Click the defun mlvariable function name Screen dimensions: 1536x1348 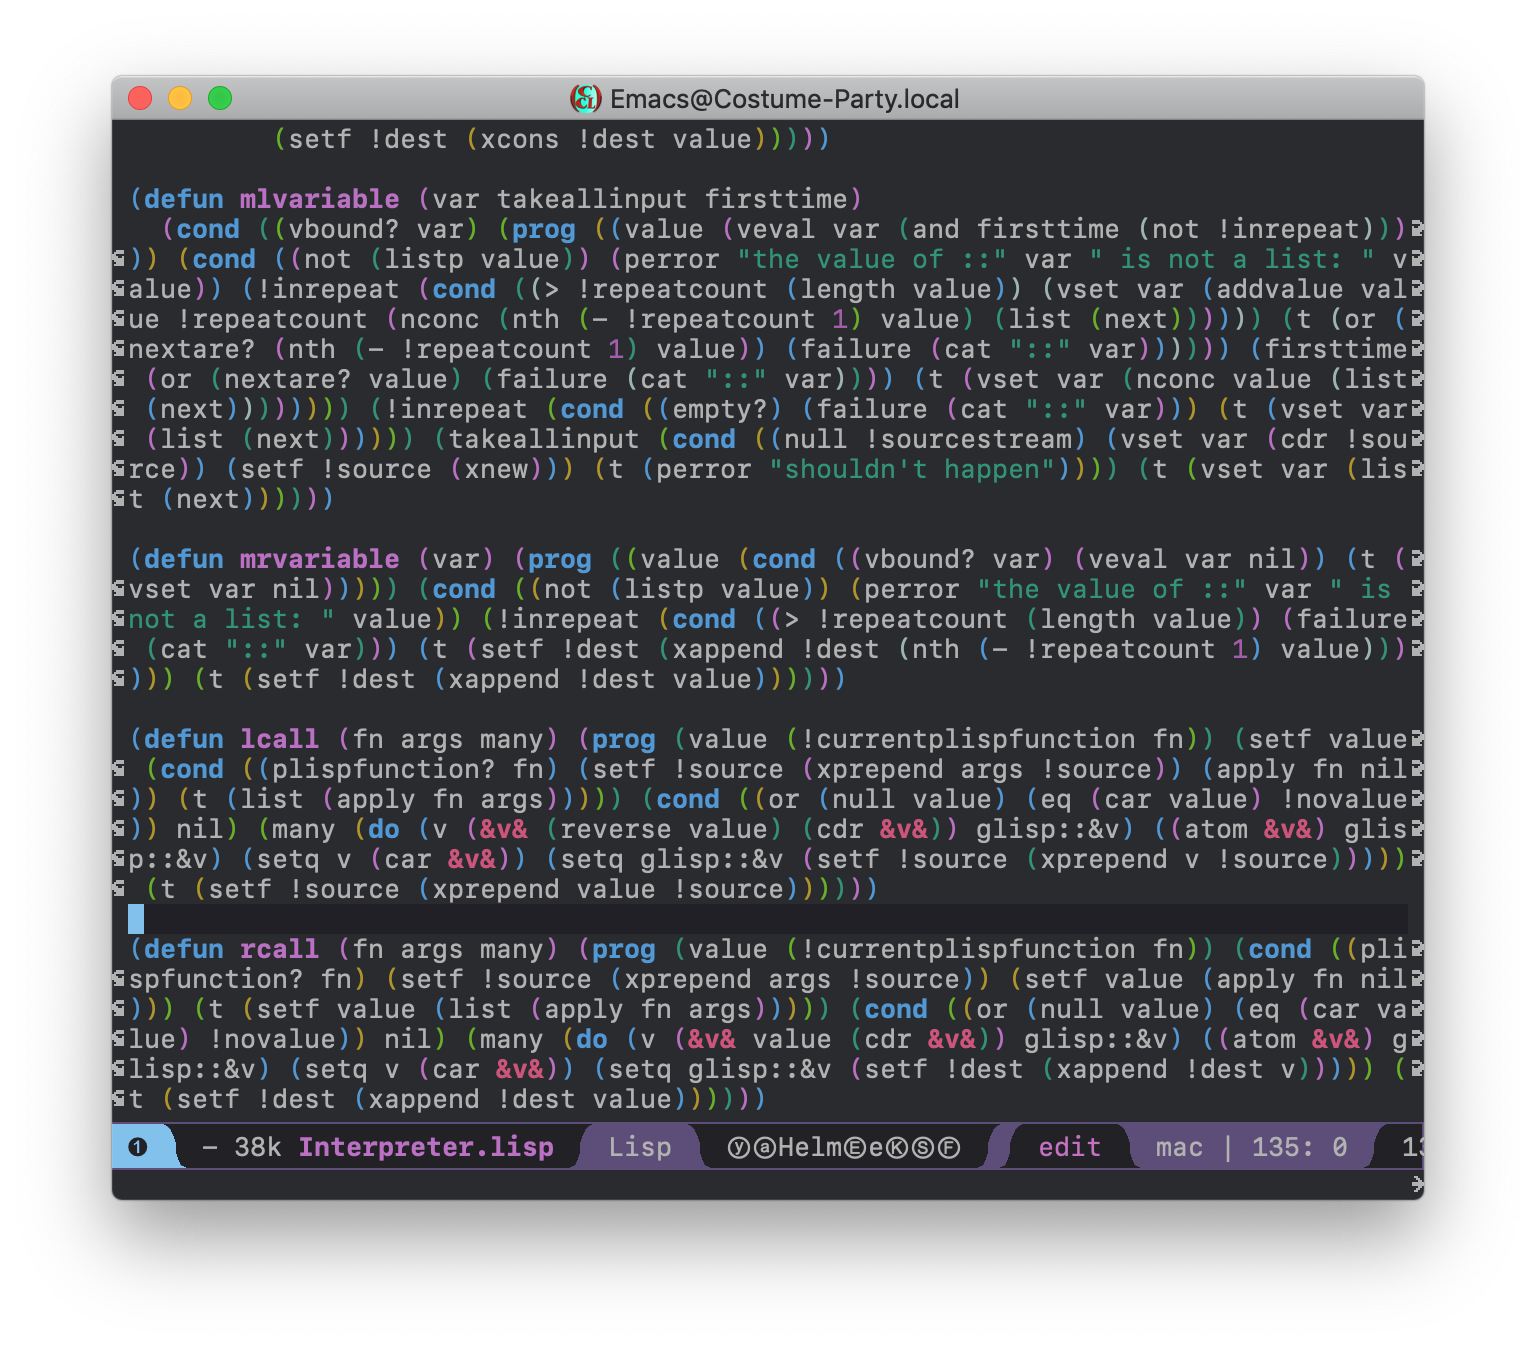[x=319, y=199]
